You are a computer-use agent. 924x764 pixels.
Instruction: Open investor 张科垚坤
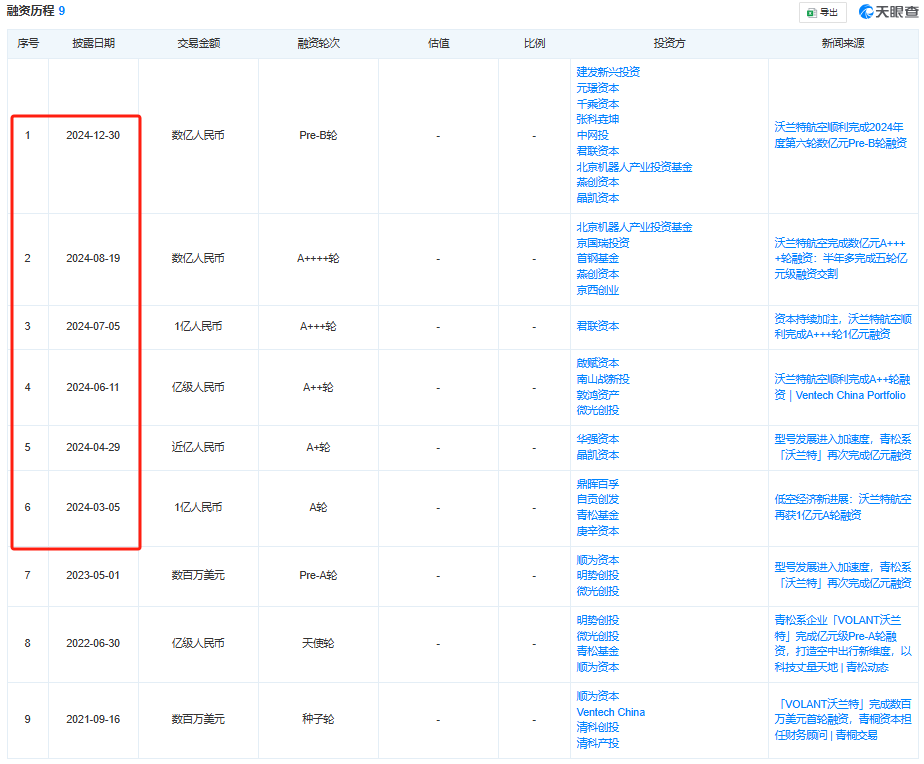(x=598, y=119)
